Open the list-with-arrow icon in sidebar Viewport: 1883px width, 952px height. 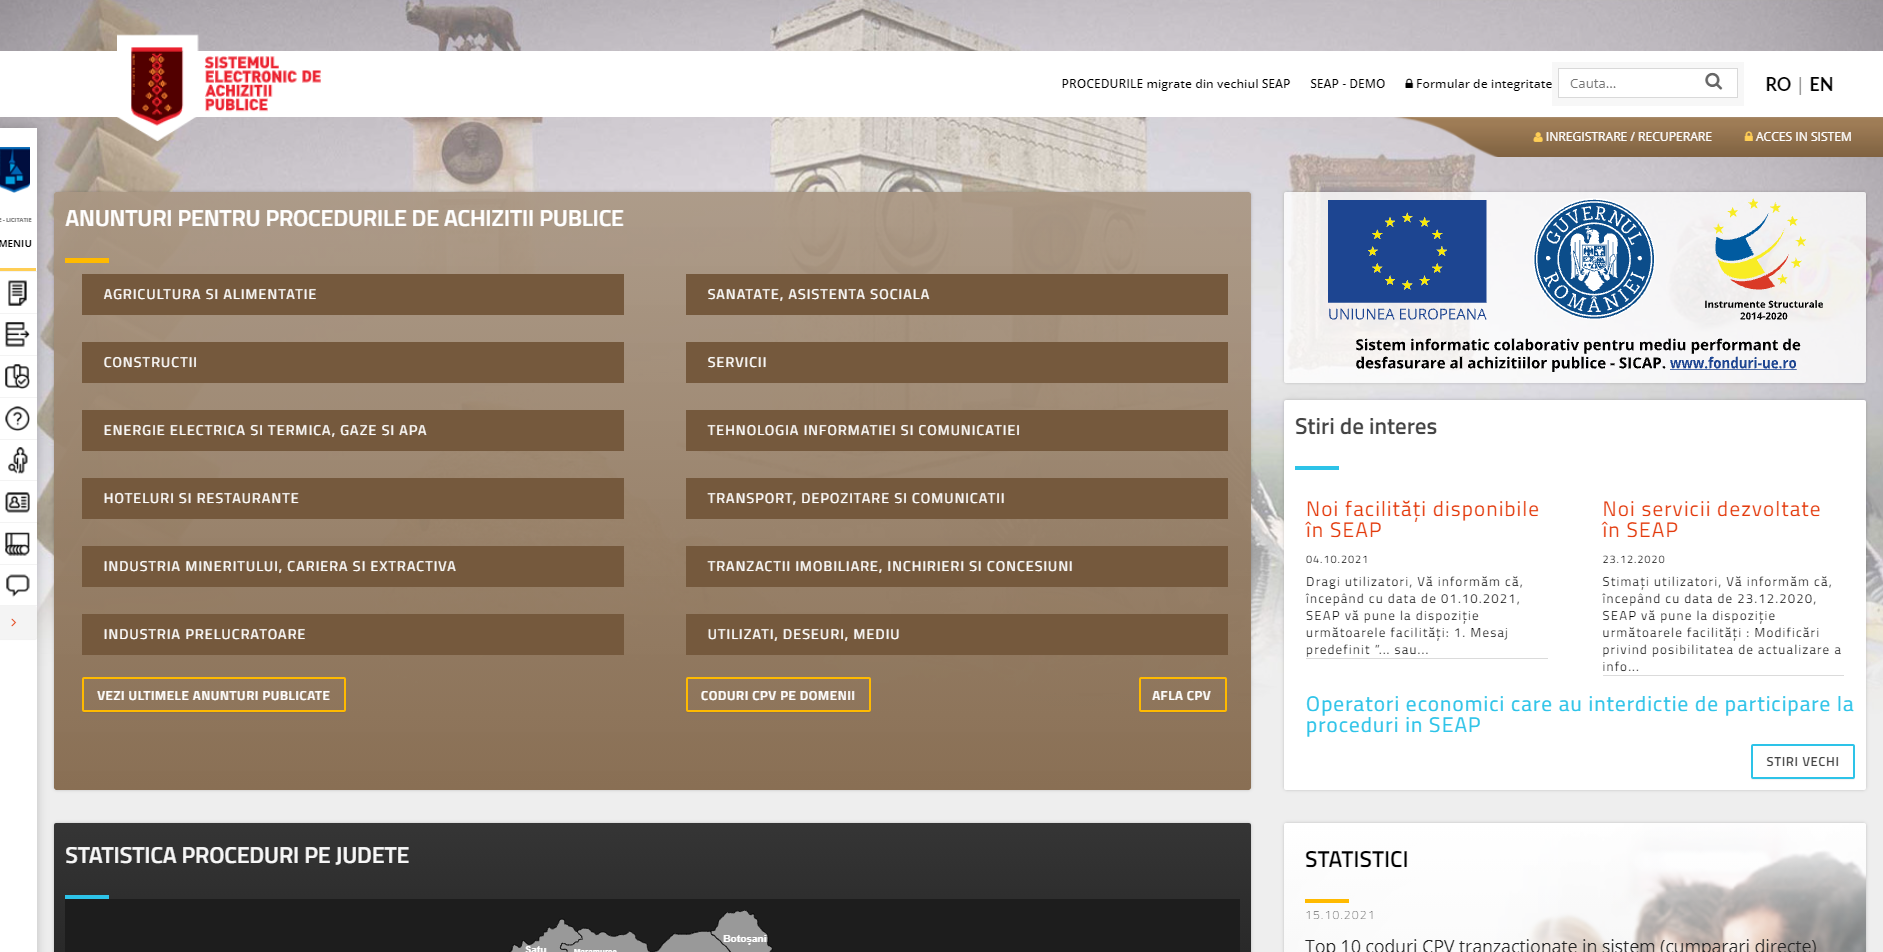pyautogui.click(x=17, y=334)
